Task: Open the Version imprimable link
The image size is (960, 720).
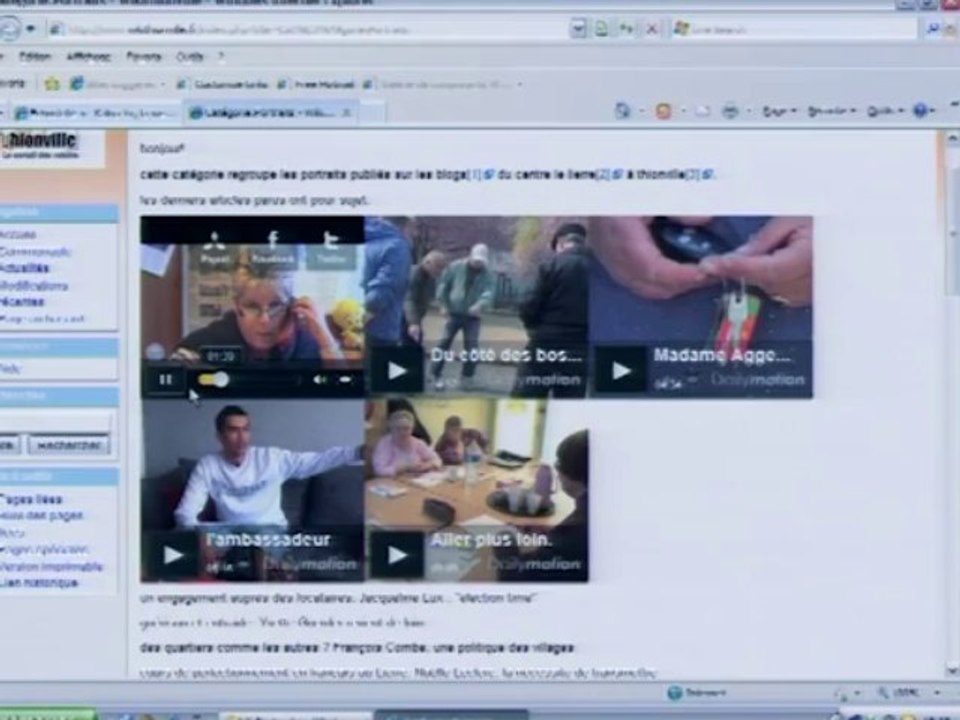Action: (x=51, y=567)
